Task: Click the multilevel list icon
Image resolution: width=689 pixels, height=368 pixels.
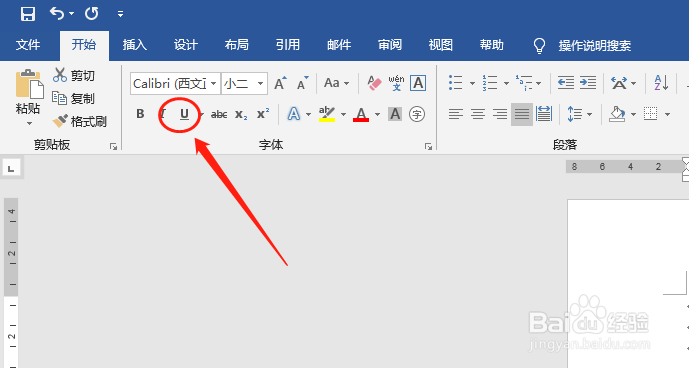Action: point(524,83)
